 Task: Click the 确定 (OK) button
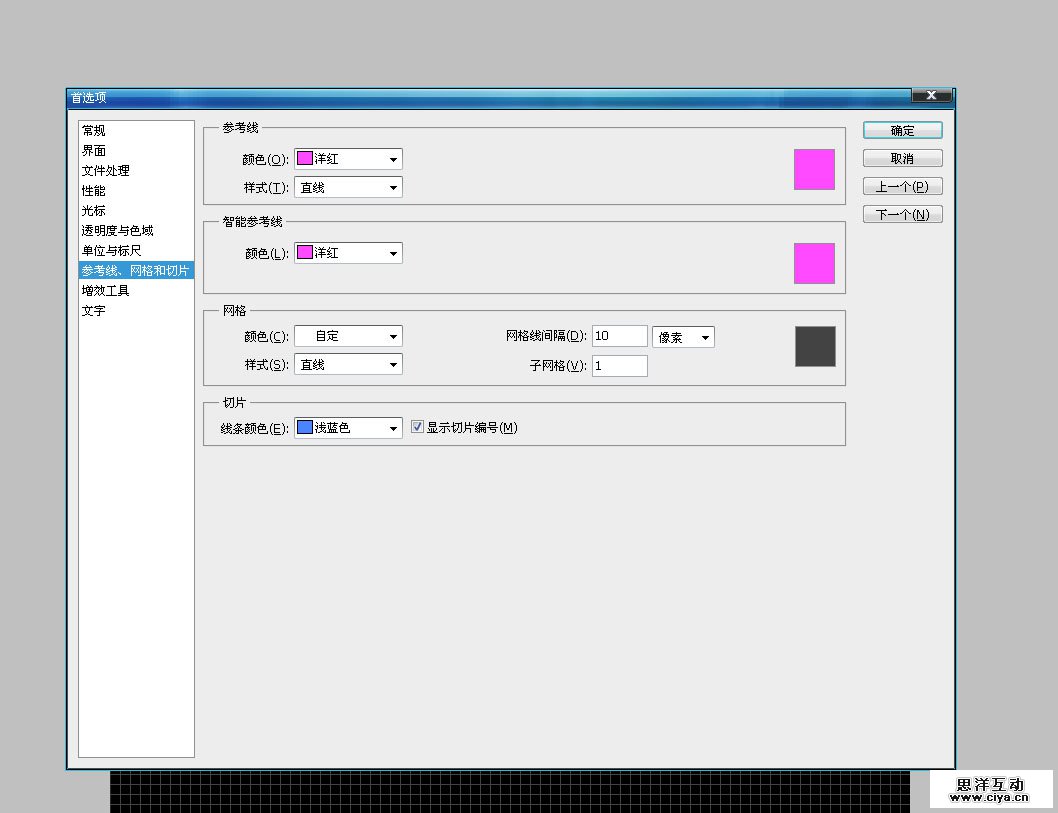tap(902, 131)
